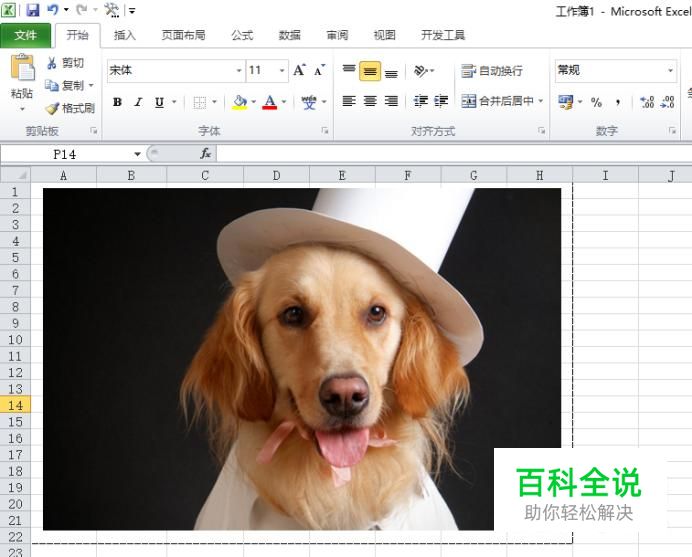This screenshot has height=557, width=692.
Task: Switch to the 视图 tab
Action: pyautogui.click(x=384, y=35)
